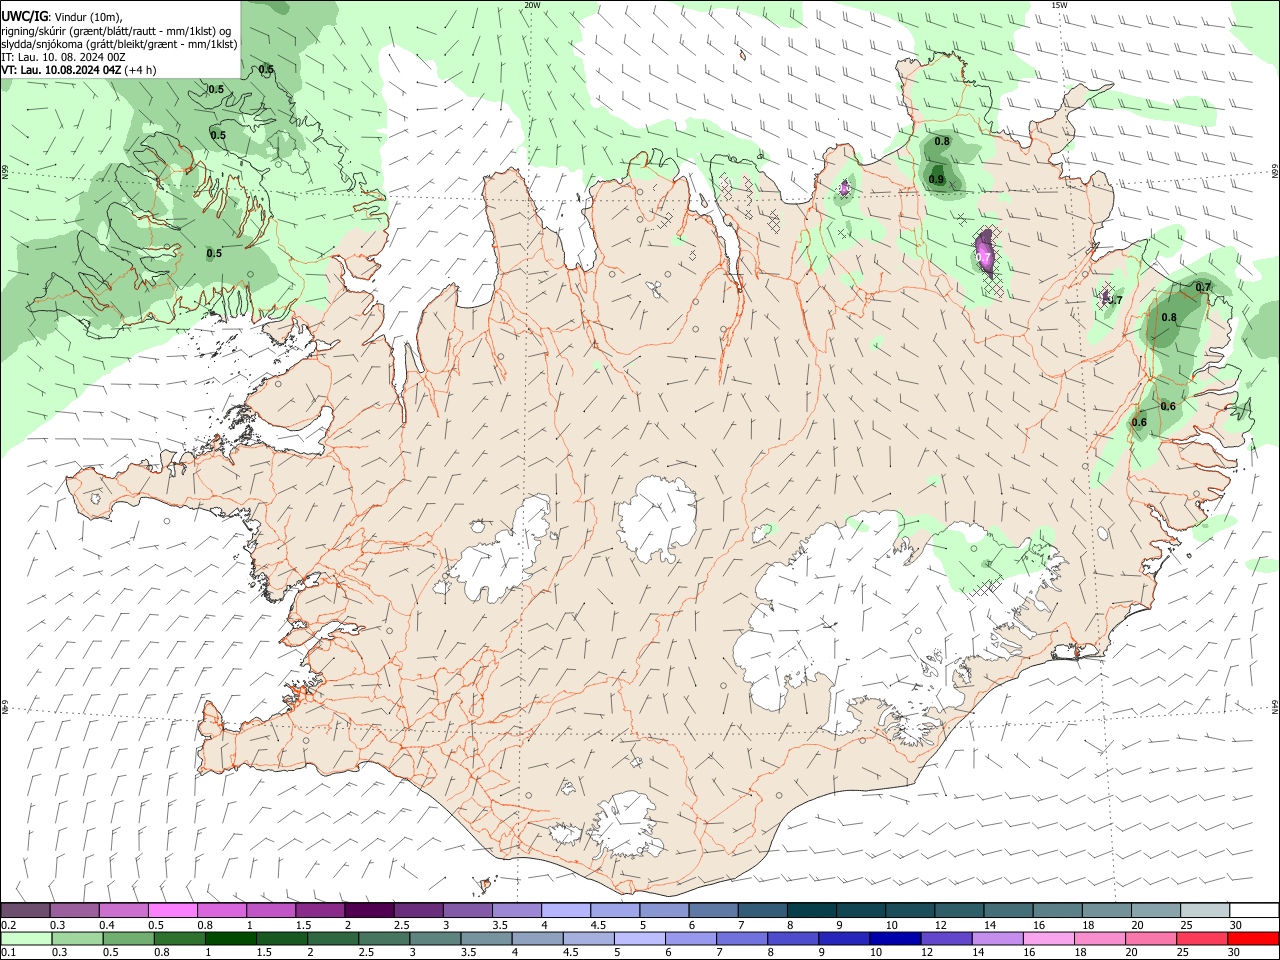Select the dull mauve 0.2 snow legend swatch
1280x960 pixels.
coord(25,910)
